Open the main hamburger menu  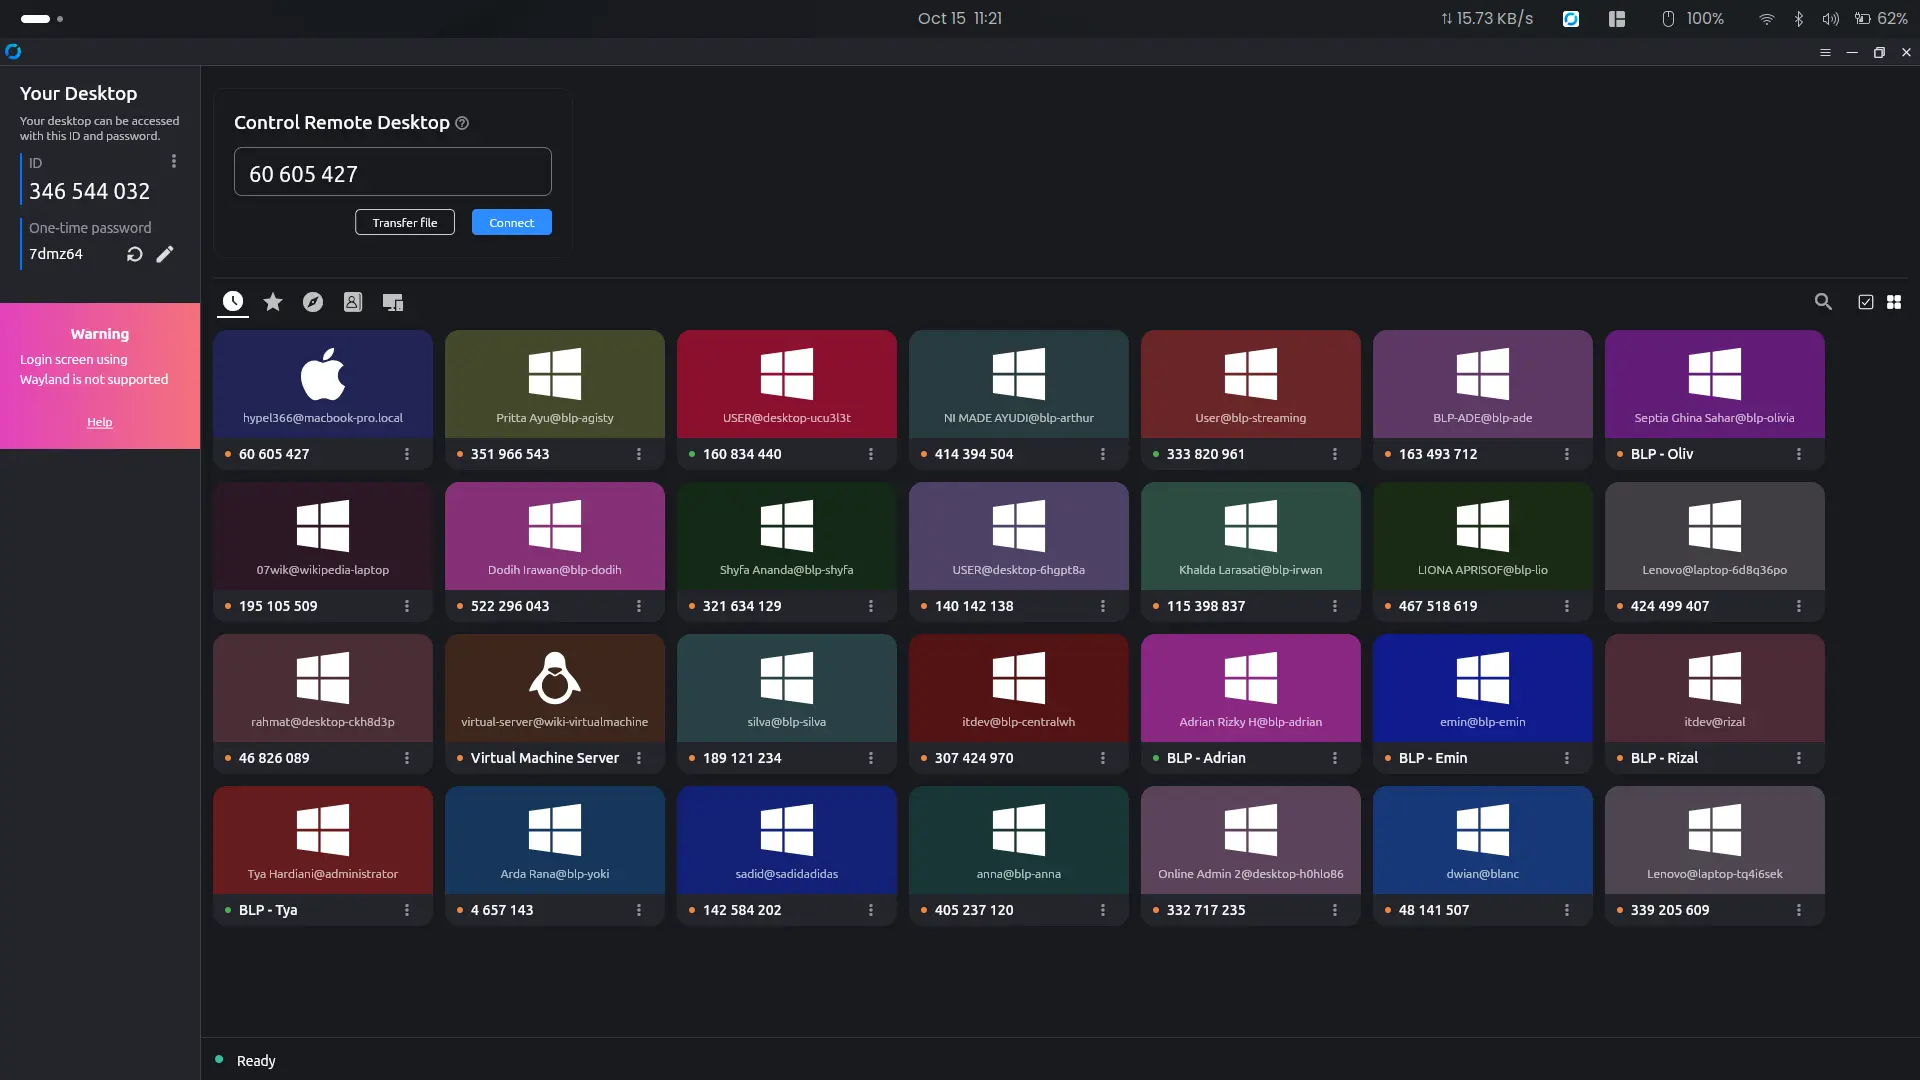[x=1825, y=52]
